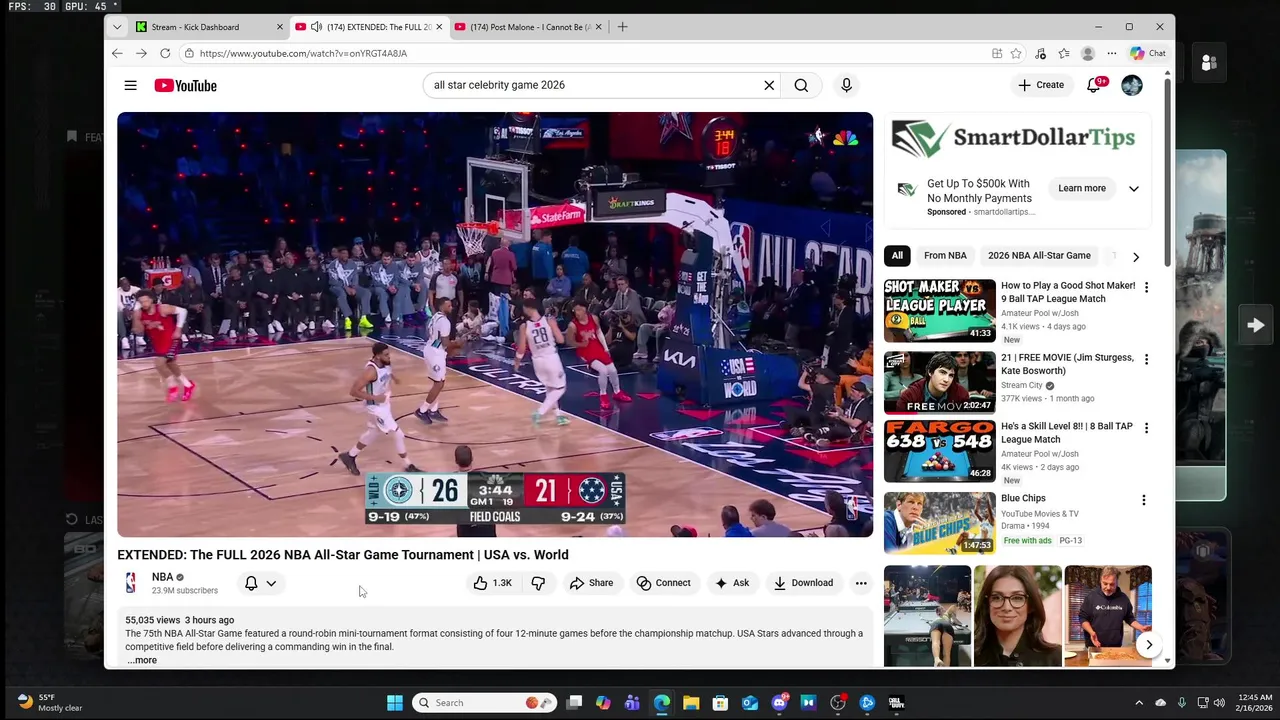Select 2026 NBA All-Star Game chip
This screenshot has height=720, width=1280.
(1039, 256)
